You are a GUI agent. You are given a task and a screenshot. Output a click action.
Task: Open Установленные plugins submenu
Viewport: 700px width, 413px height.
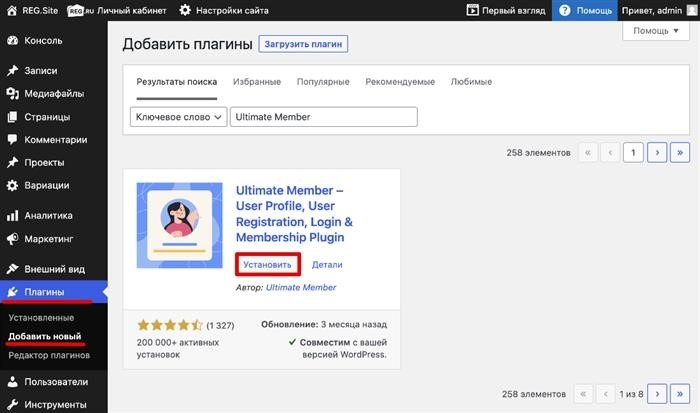[x=41, y=318]
